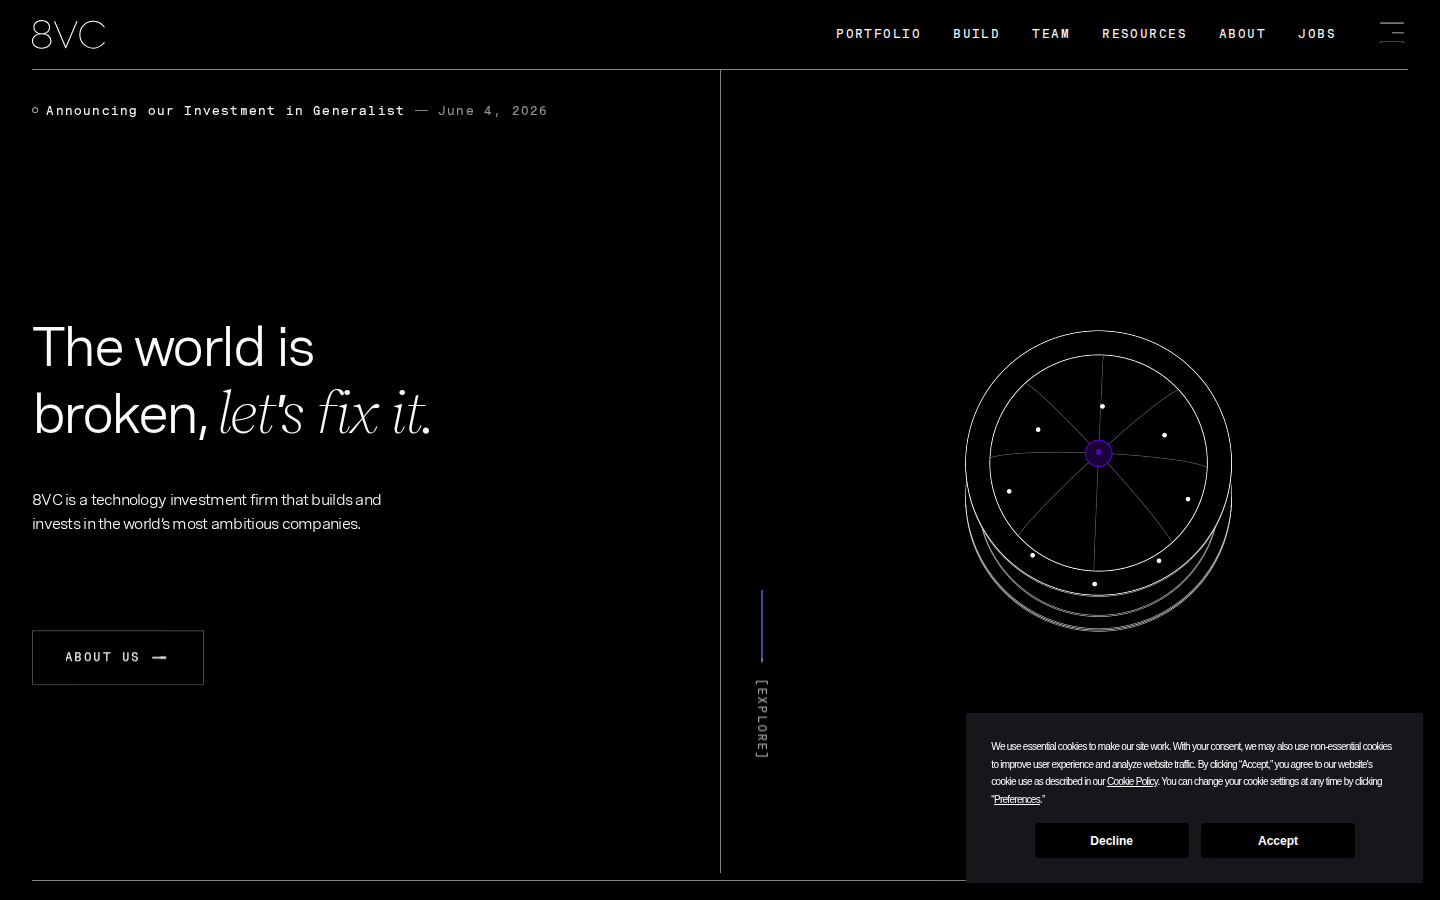Decline the cookie consent
Screen dimensions: 1440x900
coord(1111,841)
